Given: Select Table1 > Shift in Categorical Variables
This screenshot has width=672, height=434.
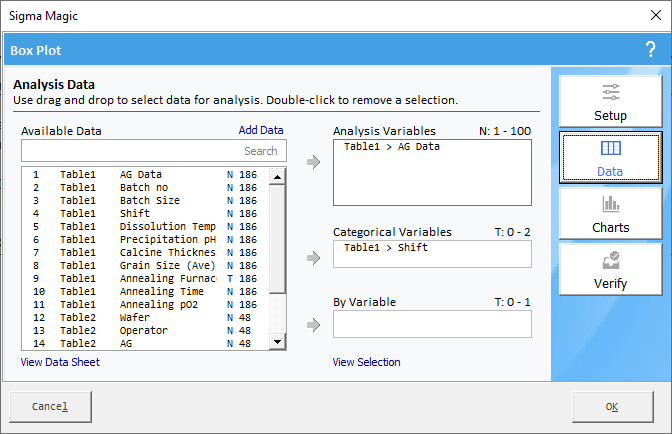Looking at the screenshot, I should (x=385, y=247).
